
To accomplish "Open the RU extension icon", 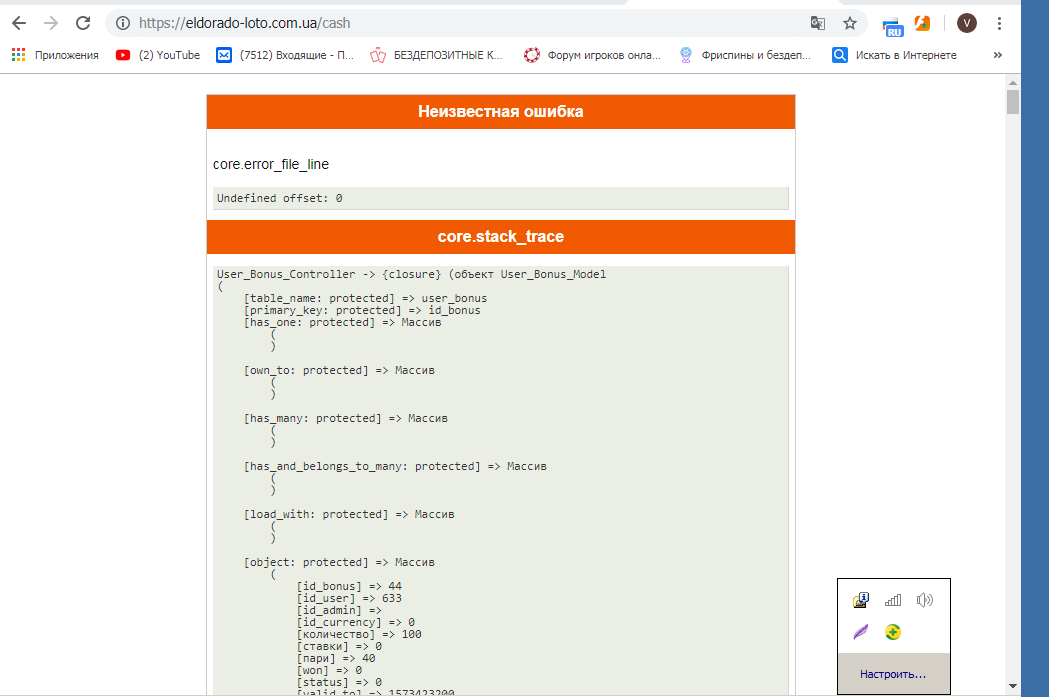I will pyautogui.click(x=892, y=27).
